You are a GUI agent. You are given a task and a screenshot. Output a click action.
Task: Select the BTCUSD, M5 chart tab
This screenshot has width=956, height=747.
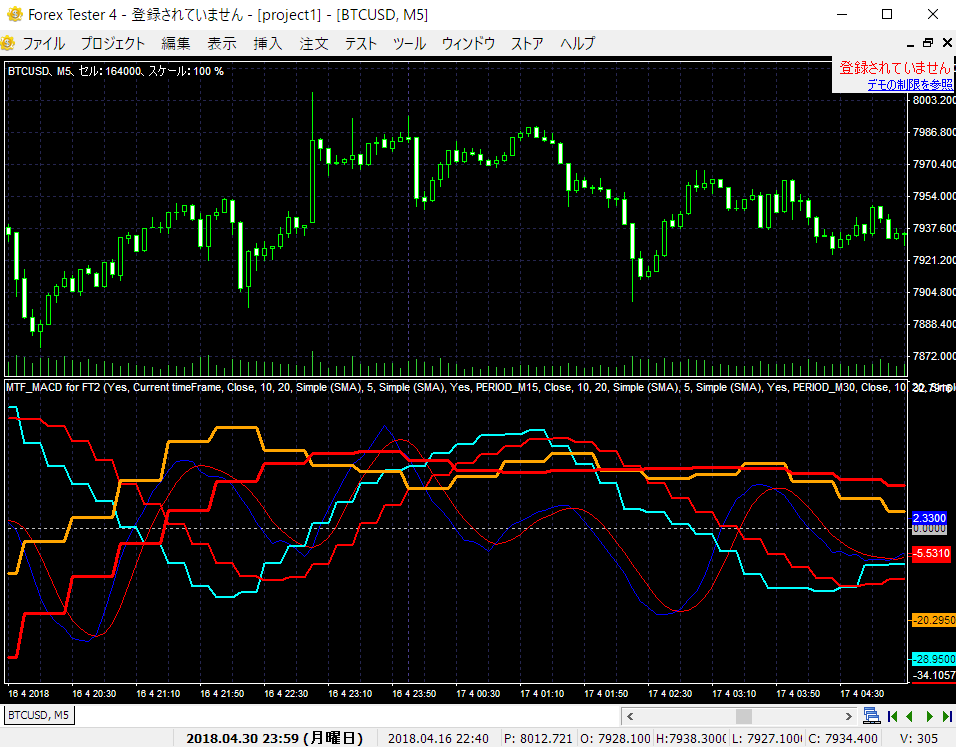39,715
